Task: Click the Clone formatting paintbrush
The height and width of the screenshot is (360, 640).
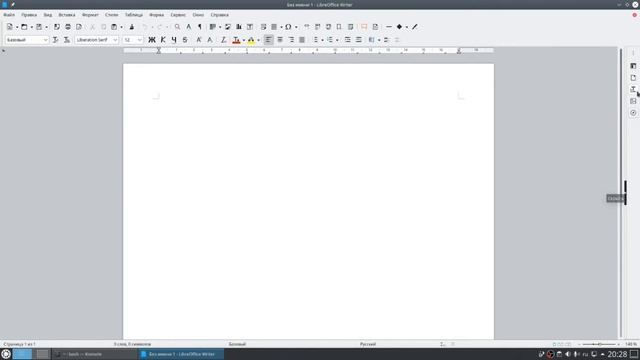Action: tap(131, 27)
